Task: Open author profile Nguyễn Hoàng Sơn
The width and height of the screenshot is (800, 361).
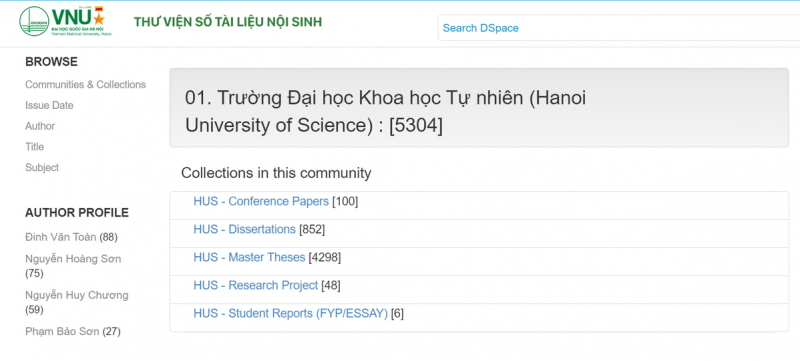Action: 73,259
